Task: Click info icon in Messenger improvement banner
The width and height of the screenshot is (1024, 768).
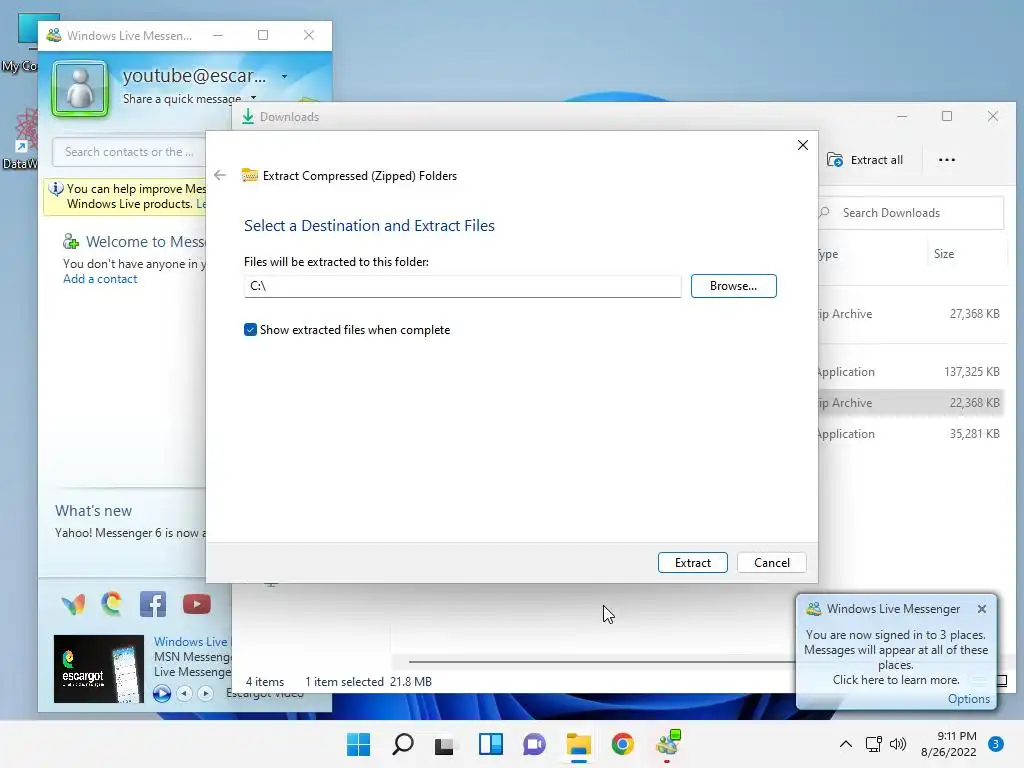Action: (56, 189)
